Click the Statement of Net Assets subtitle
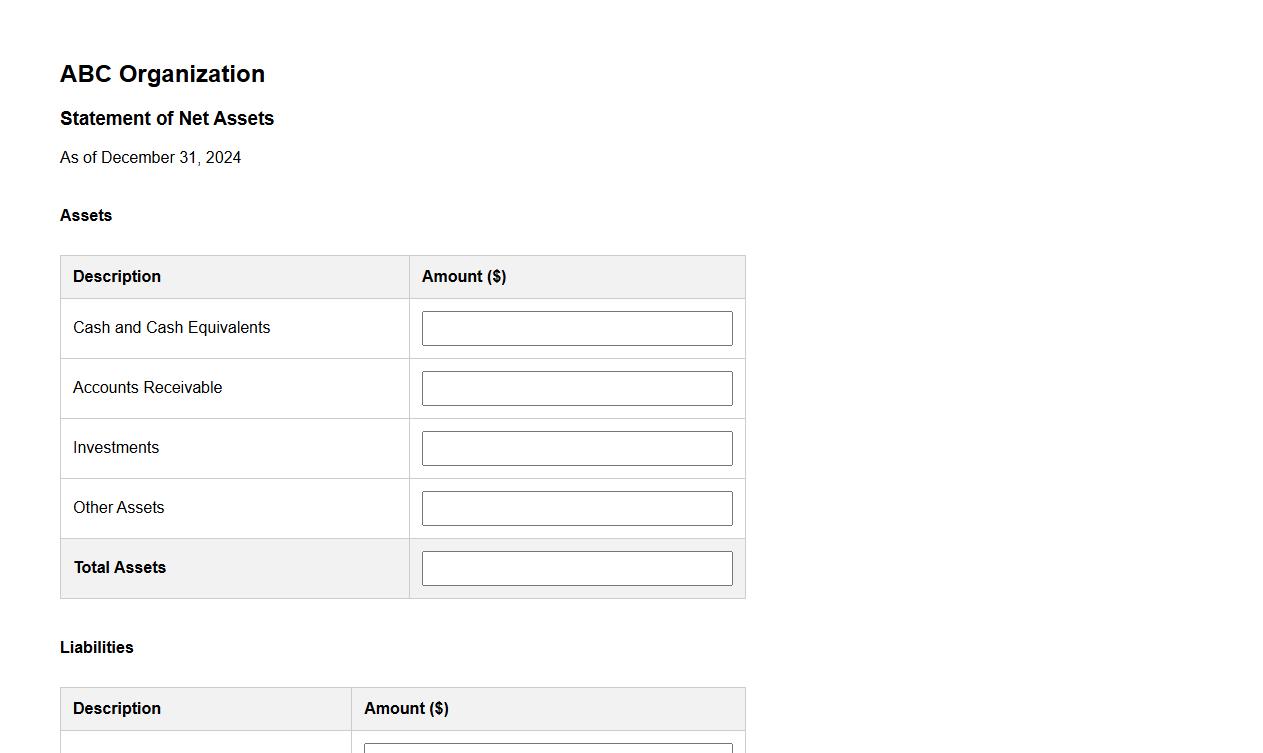The width and height of the screenshot is (1263, 753). click(x=167, y=118)
